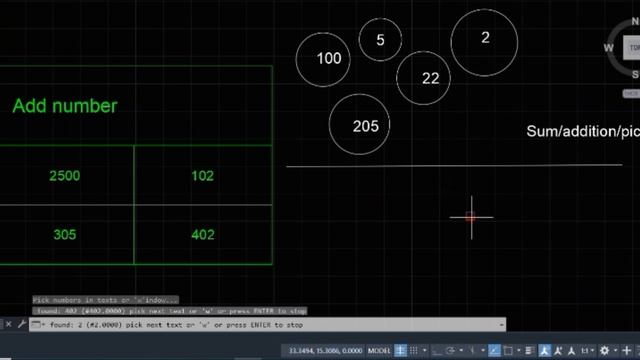Open snap mode settings dropdown
Viewport: 640px width, 360px height.
click(x=424, y=350)
